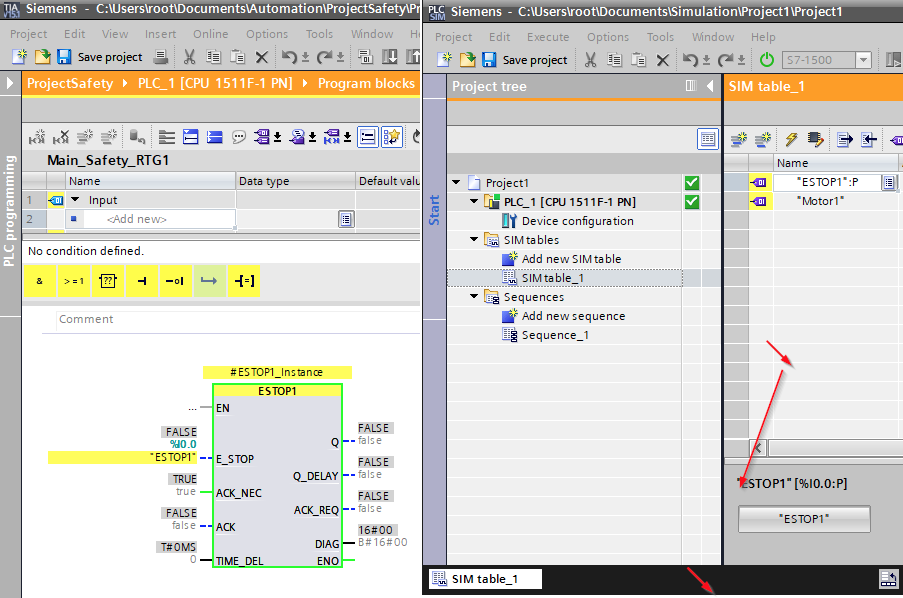Click the ESTOP1 block header
This screenshot has width=903, height=598.
(277, 391)
